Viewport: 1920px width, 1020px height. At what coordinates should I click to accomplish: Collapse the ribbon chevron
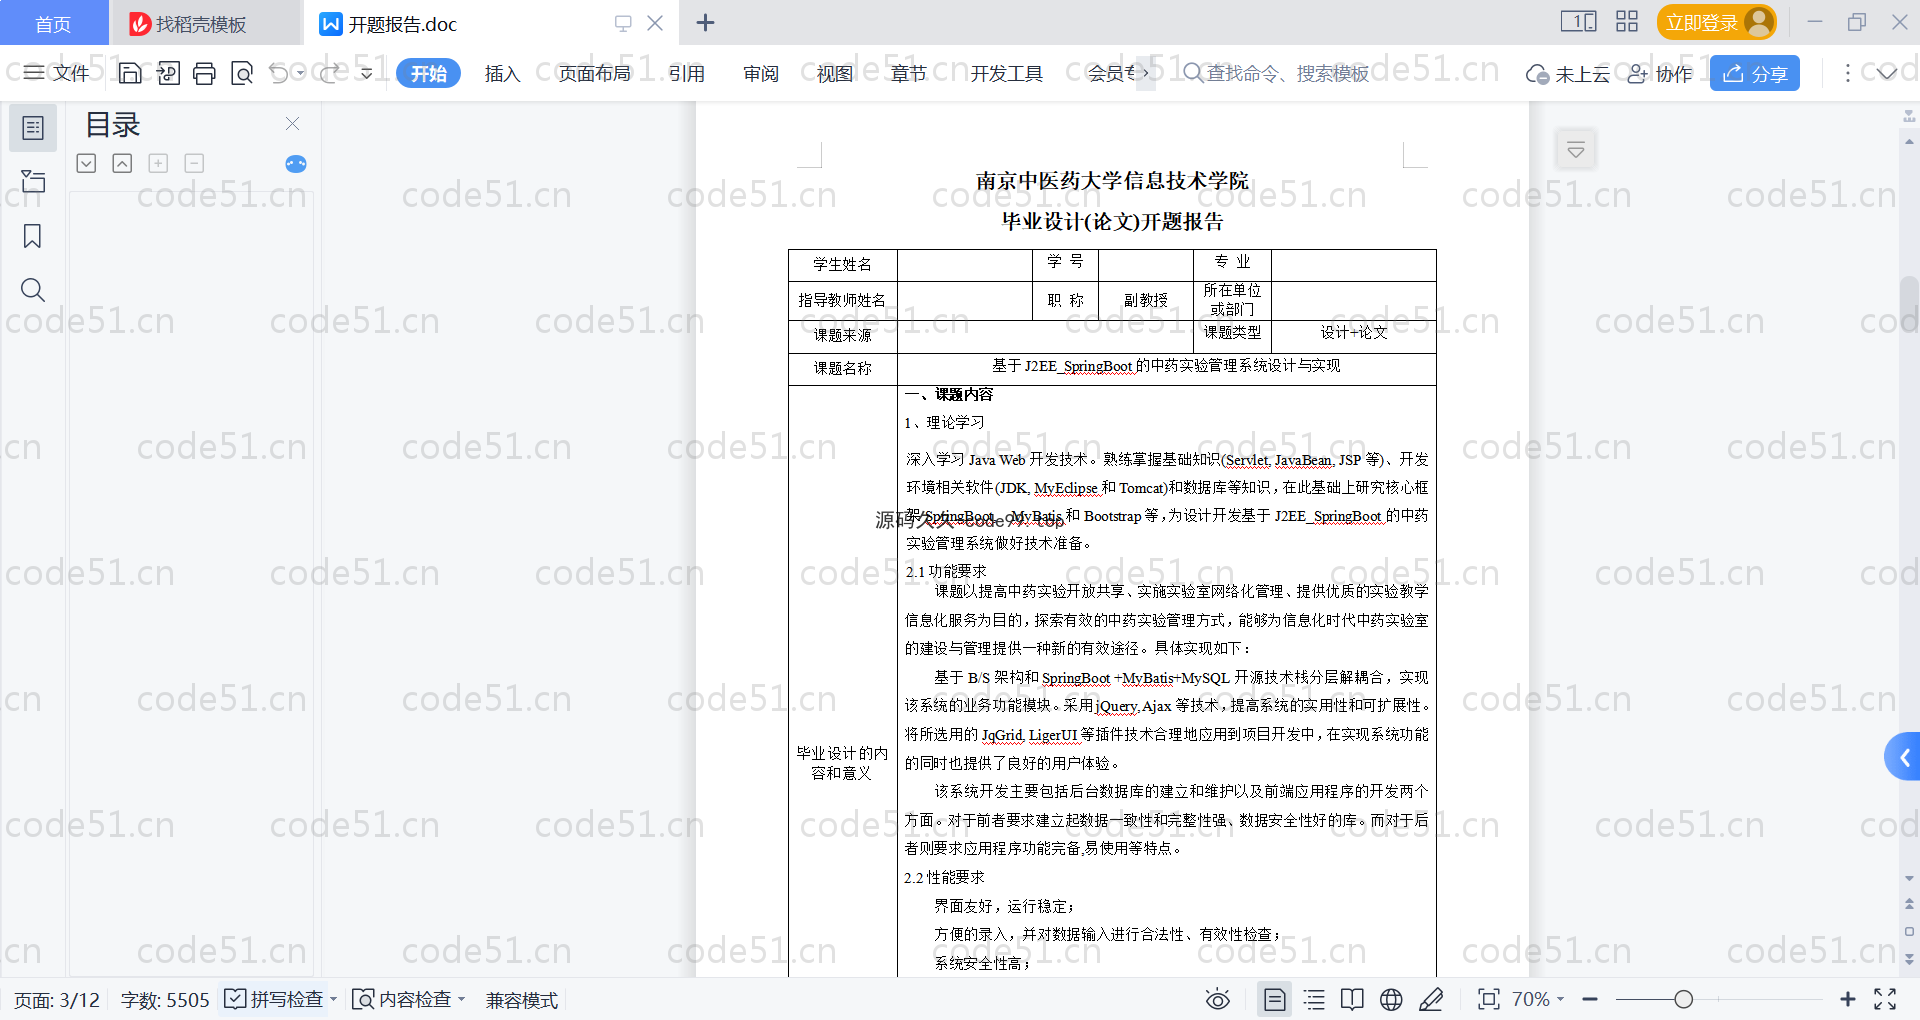tap(1886, 73)
